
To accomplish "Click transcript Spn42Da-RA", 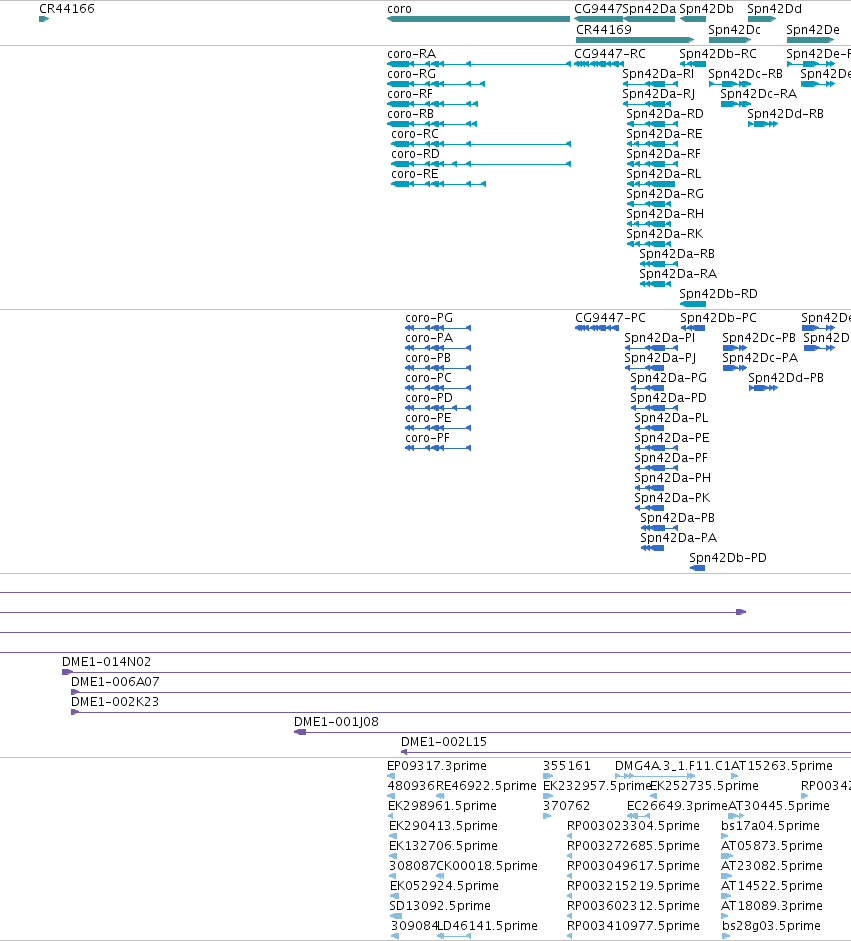I will (678, 274).
